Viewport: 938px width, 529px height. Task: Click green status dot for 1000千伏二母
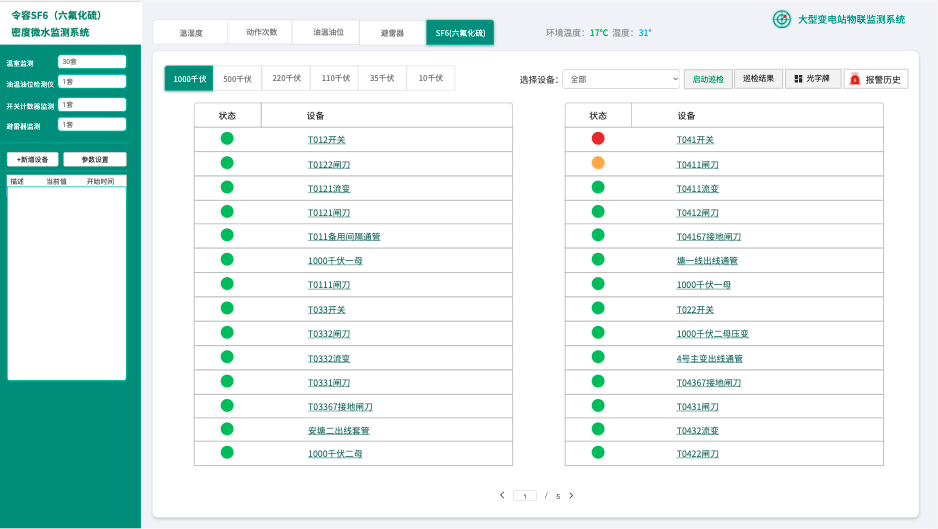pyautogui.click(x=227, y=452)
